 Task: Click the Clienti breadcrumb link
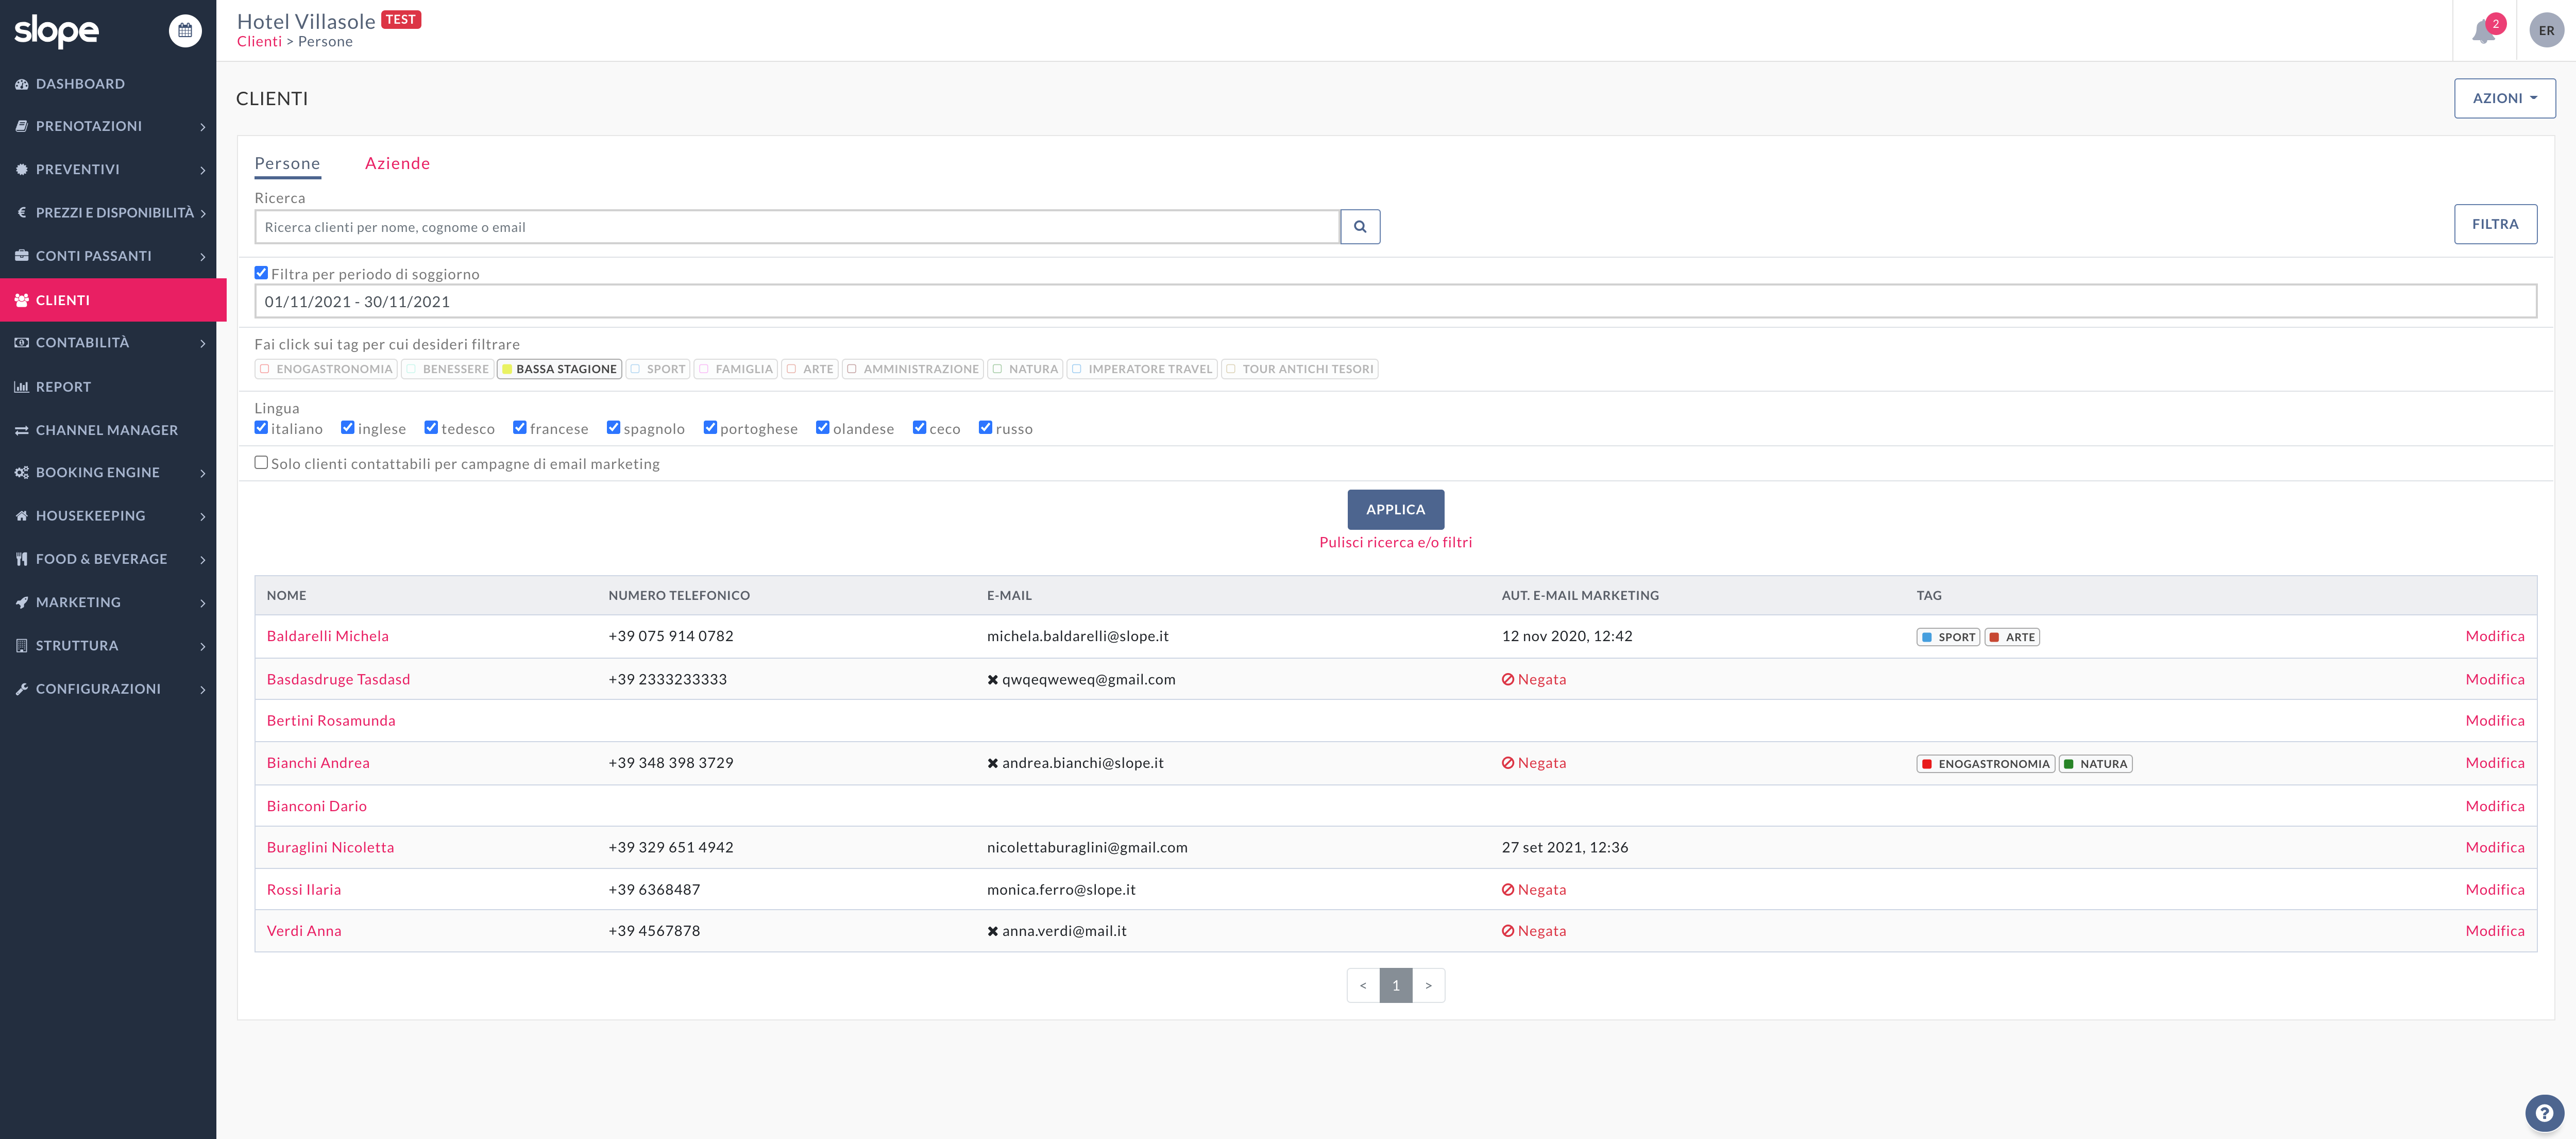pyautogui.click(x=259, y=42)
